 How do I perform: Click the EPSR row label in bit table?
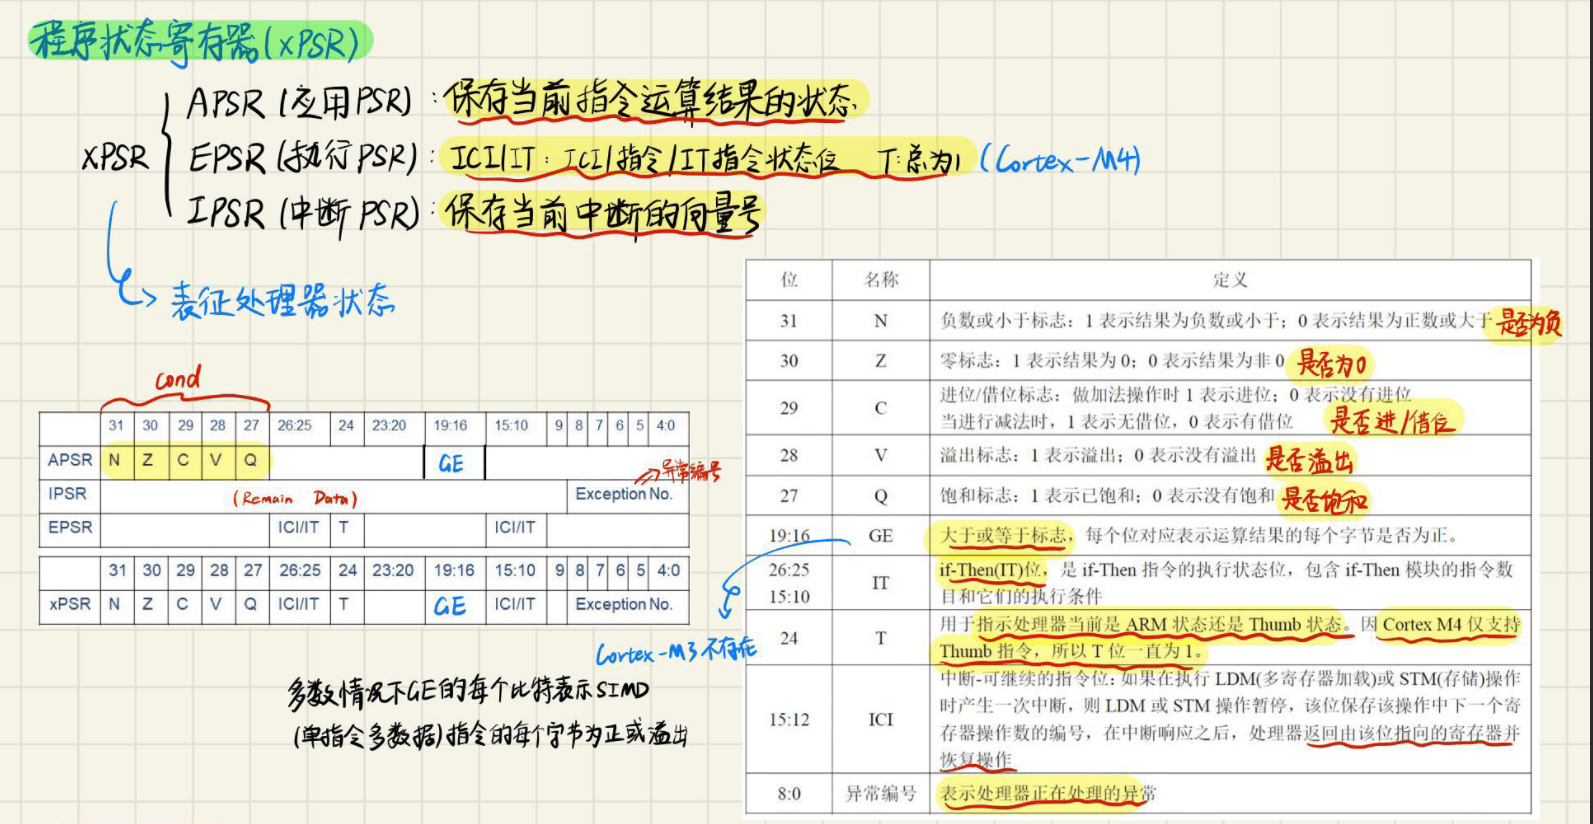[70, 527]
